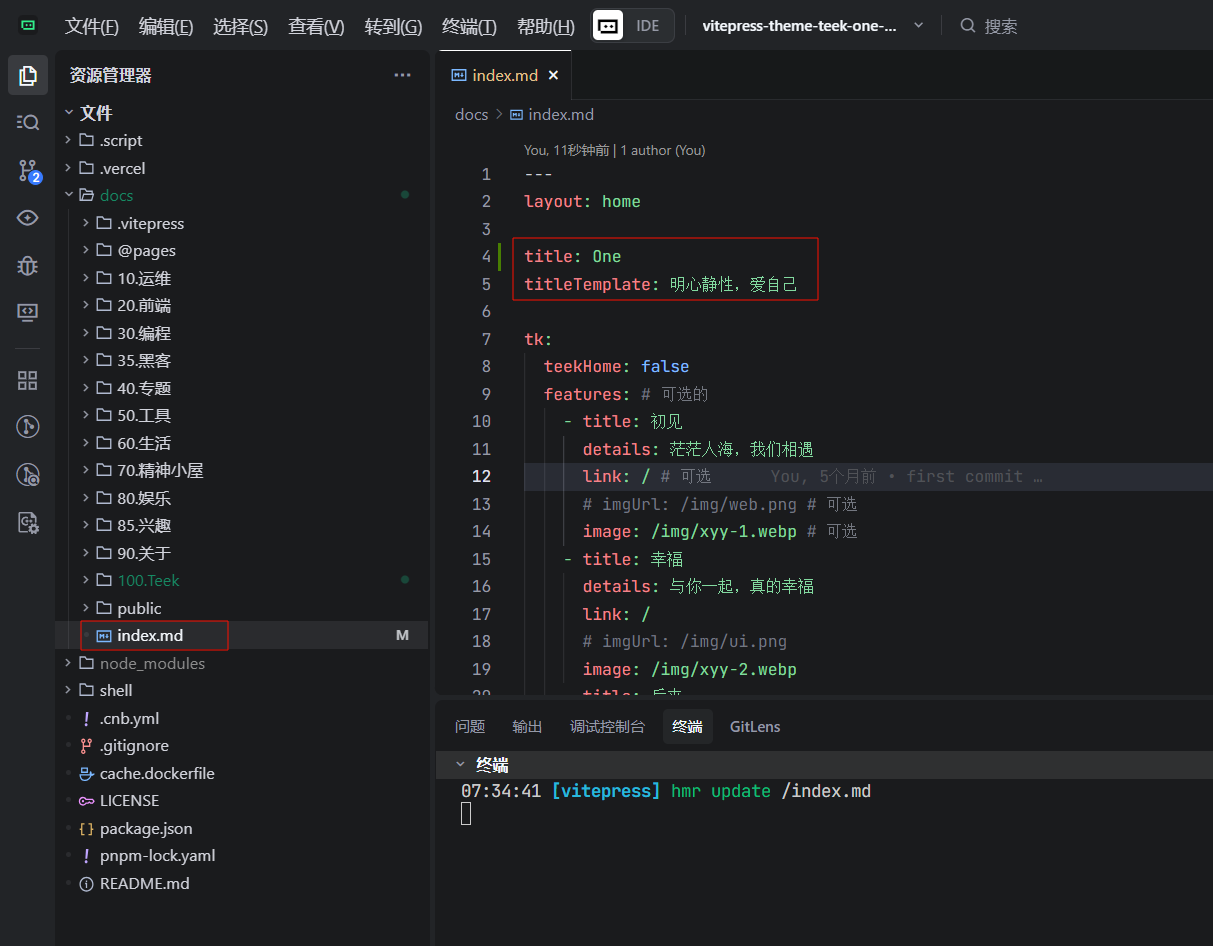
Task: Open the .gitignore file
Action: click(242, 745)
